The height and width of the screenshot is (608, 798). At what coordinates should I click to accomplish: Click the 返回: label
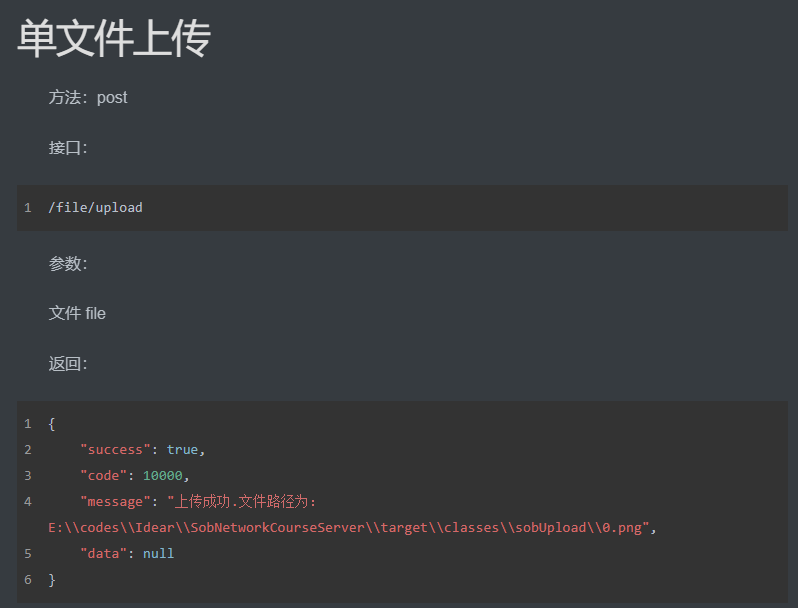[68, 363]
